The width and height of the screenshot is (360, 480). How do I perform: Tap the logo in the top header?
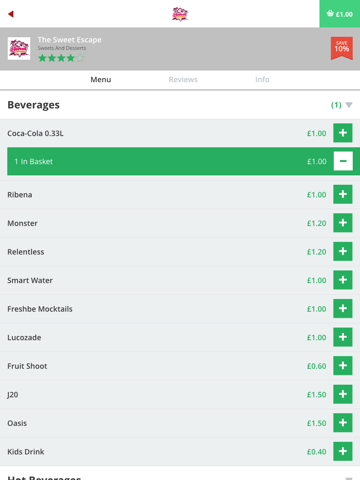tap(180, 14)
